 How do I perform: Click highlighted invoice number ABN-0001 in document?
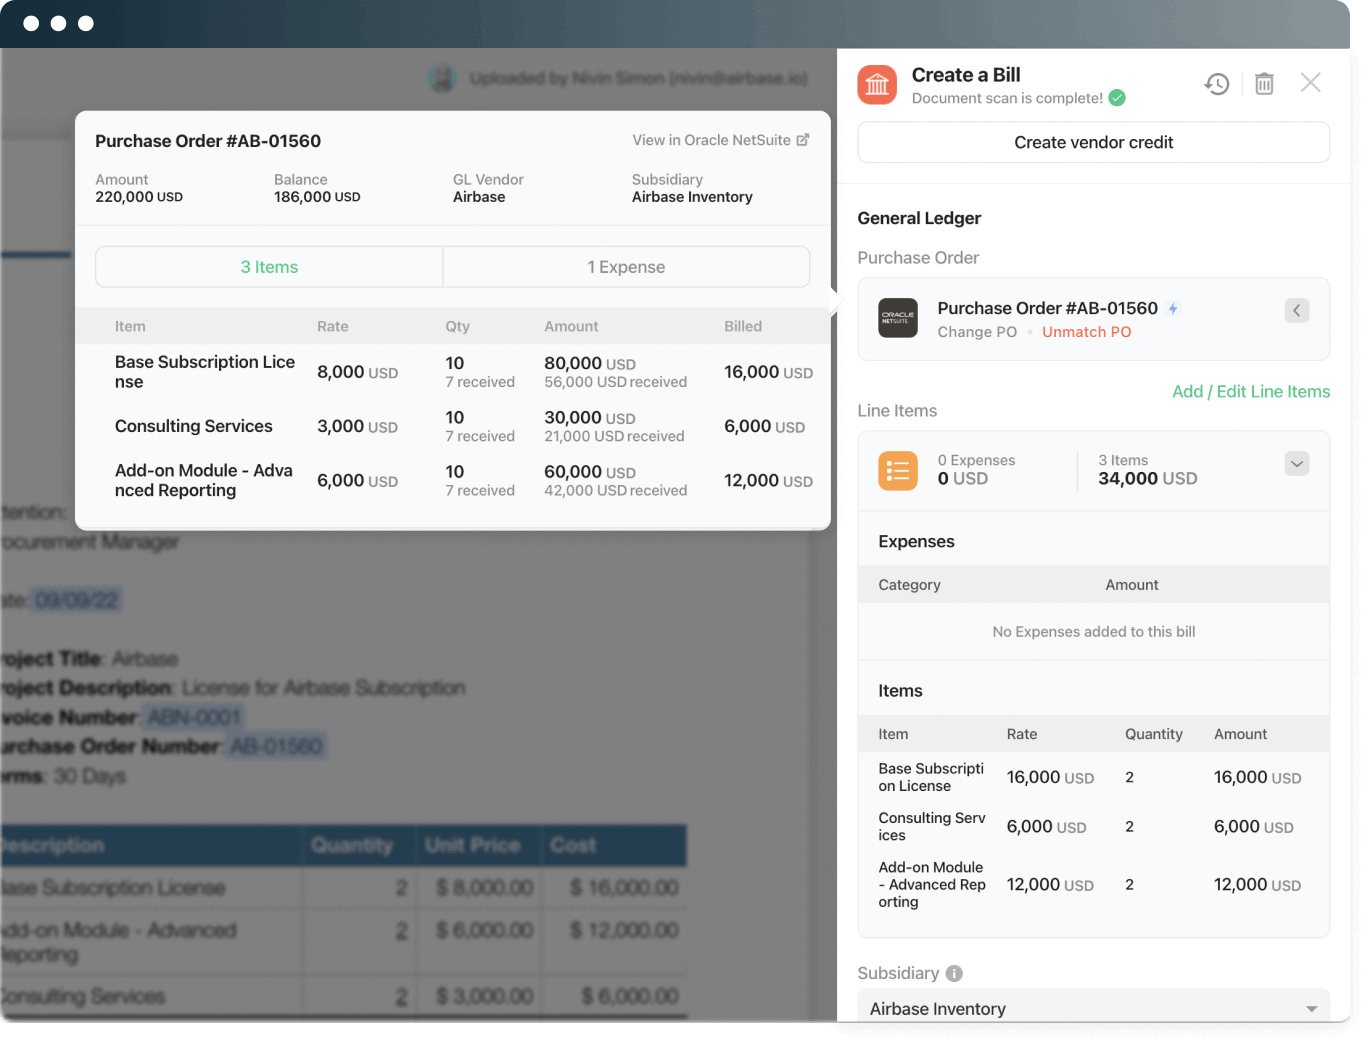[194, 717]
